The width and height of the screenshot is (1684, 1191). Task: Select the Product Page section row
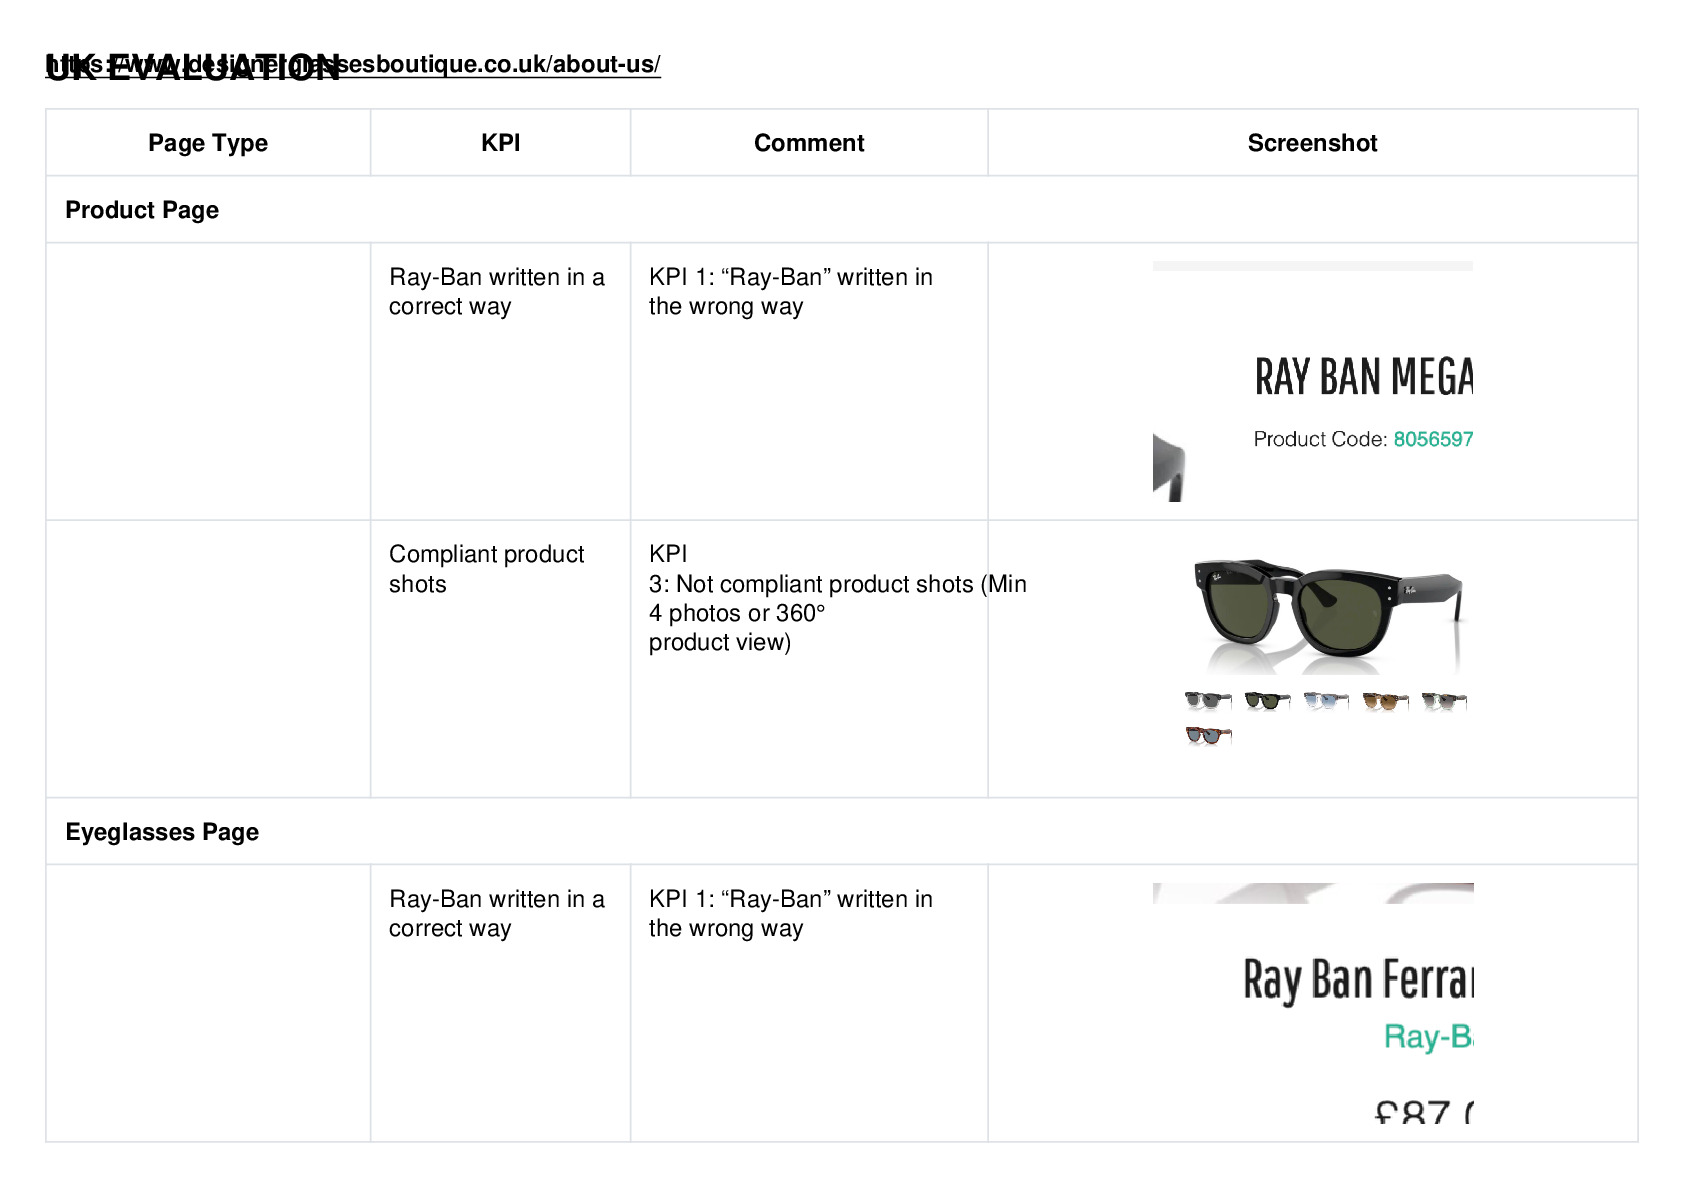(842, 210)
